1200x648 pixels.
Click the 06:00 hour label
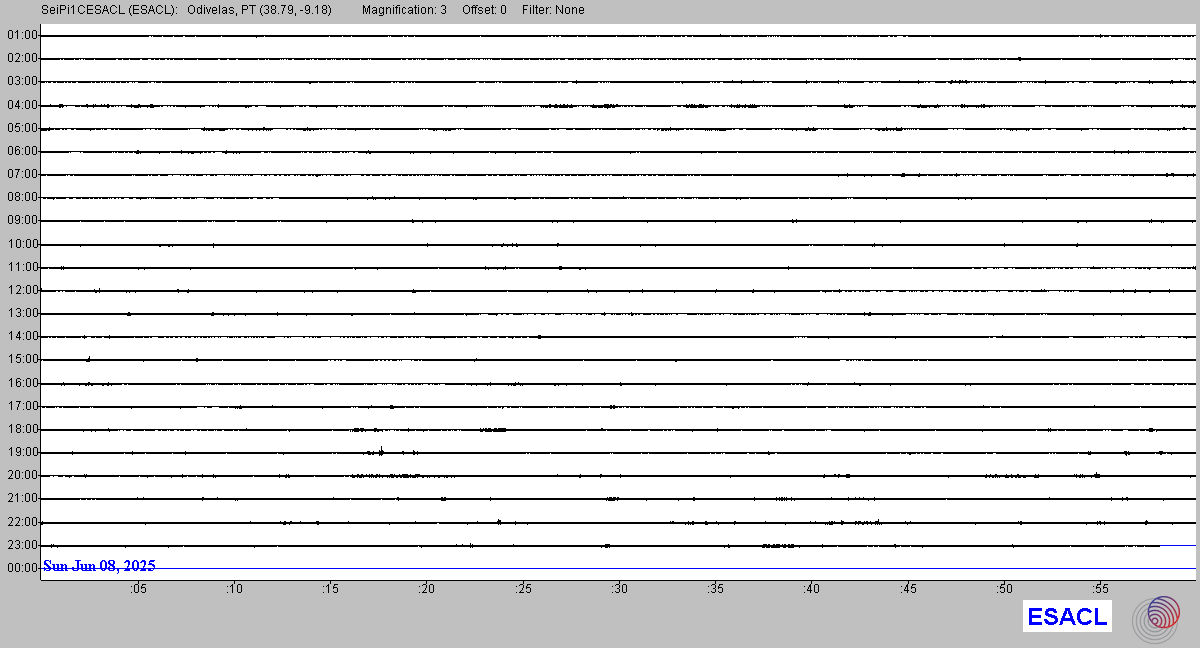pos(22,151)
